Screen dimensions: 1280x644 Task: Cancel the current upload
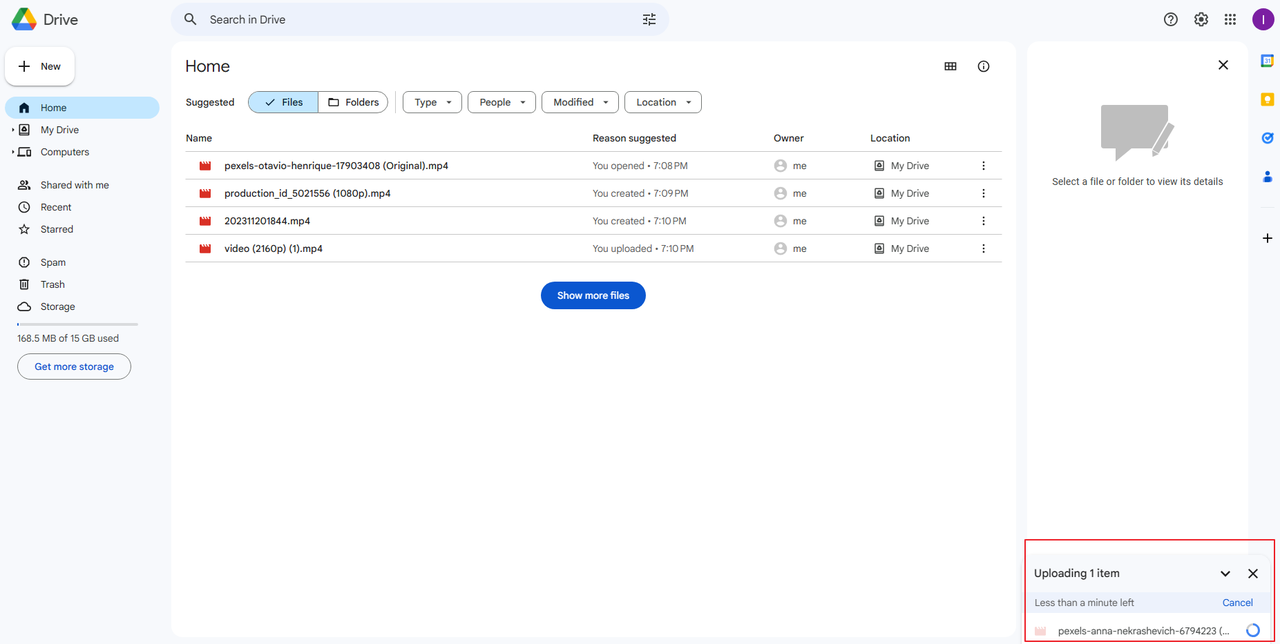coord(1237,603)
